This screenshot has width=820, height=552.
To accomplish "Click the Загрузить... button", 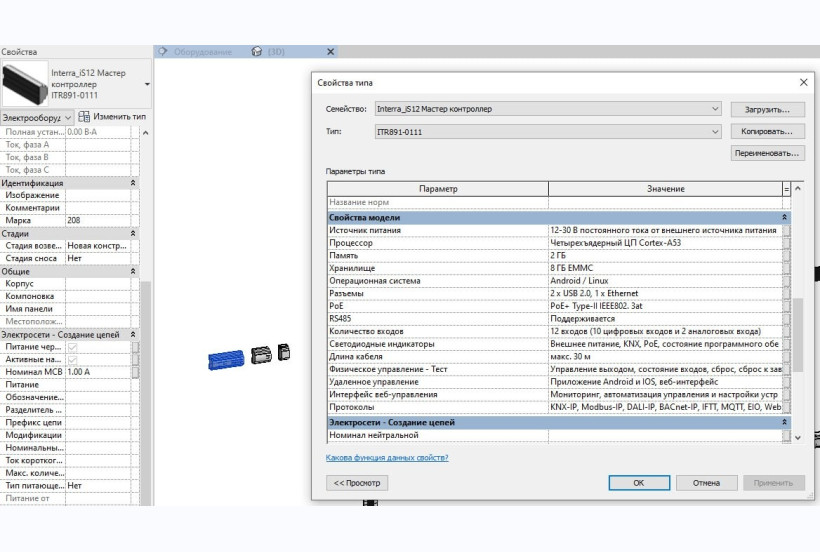I will pyautogui.click(x=767, y=110).
